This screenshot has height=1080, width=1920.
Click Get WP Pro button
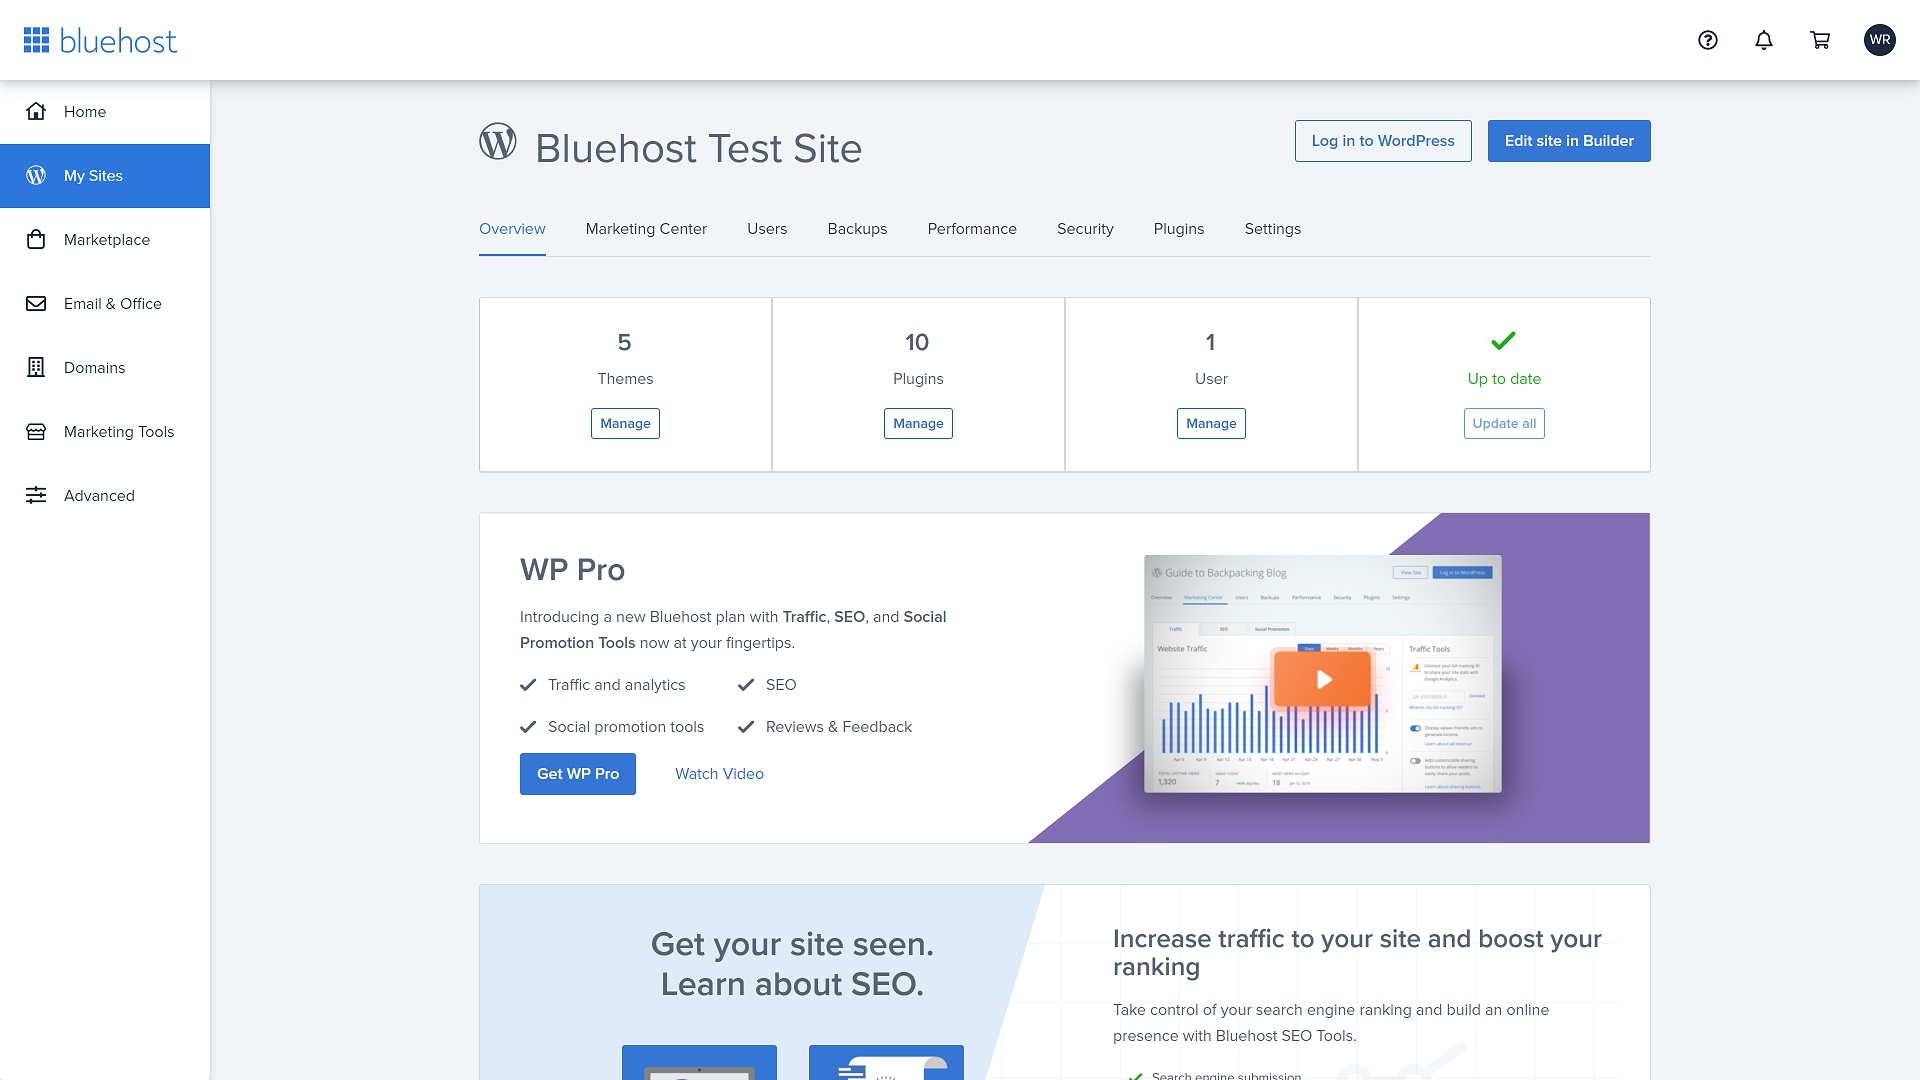576,774
